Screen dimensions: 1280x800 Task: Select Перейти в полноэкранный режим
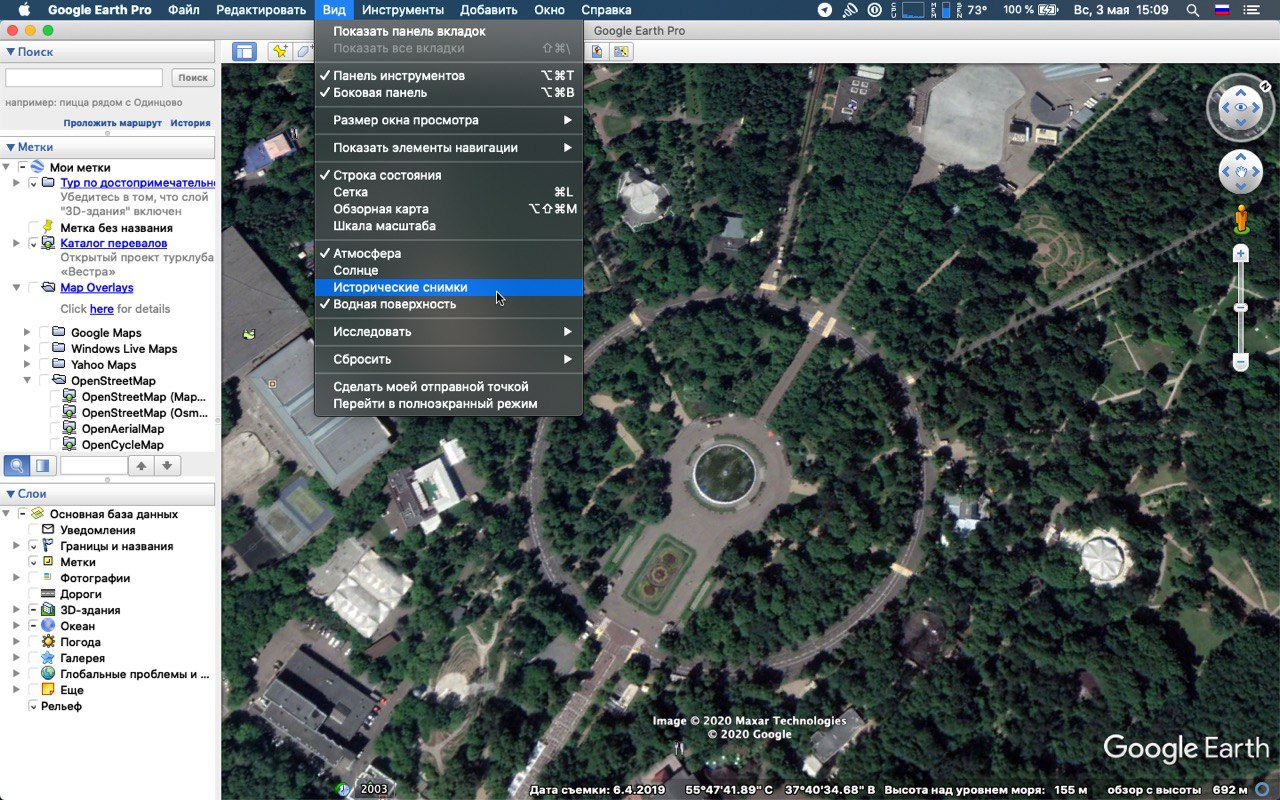448,403
